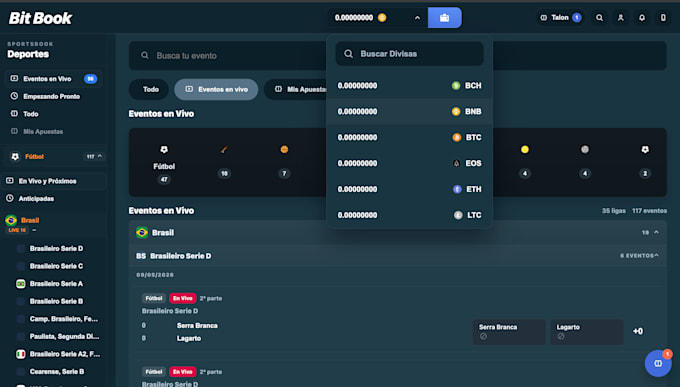680x387 pixels.
Task: Focus the Buscar Divisas search field
Action: coord(409,54)
